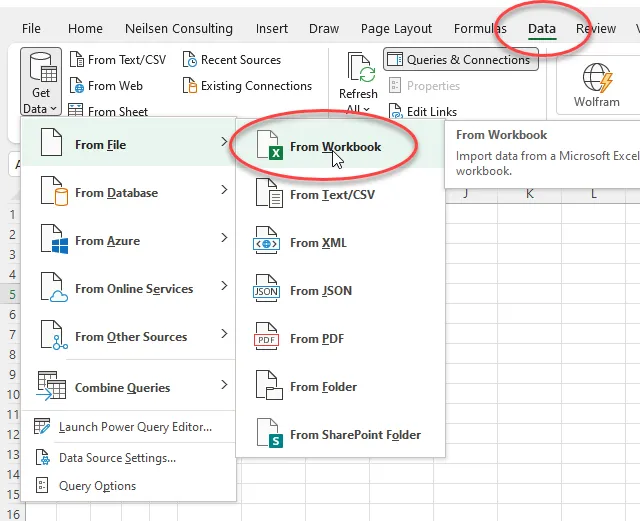640x521 pixels.
Task: Choose From XML menu entry
Action: click(x=340, y=243)
